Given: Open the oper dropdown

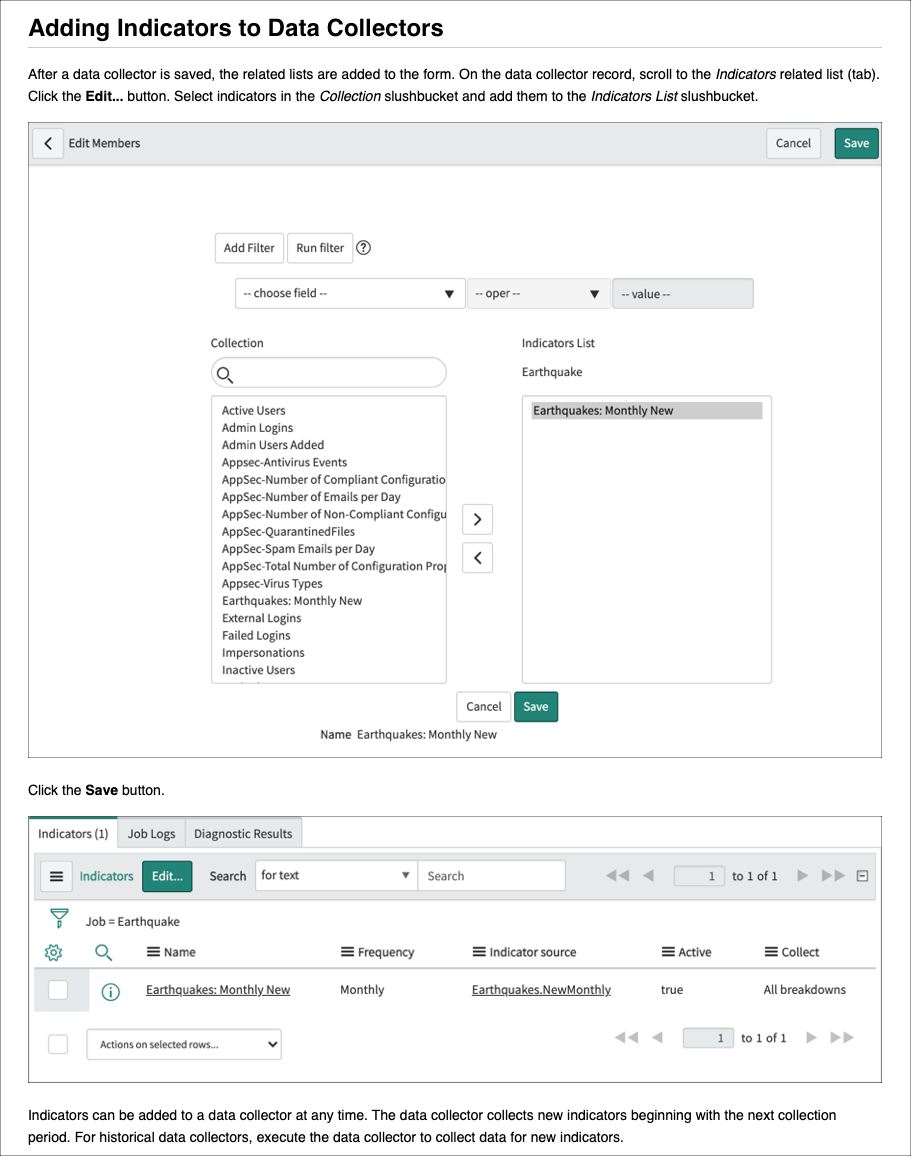Looking at the screenshot, I should tap(538, 293).
